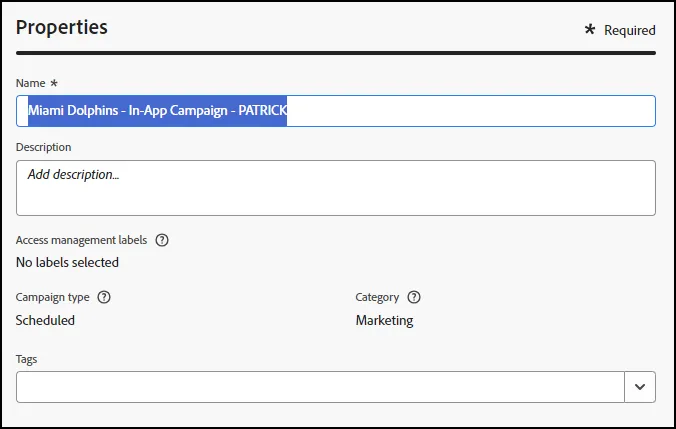The image size is (676, 429).
Task: Click the 'Name' field label
Action: tap(31, 83)
